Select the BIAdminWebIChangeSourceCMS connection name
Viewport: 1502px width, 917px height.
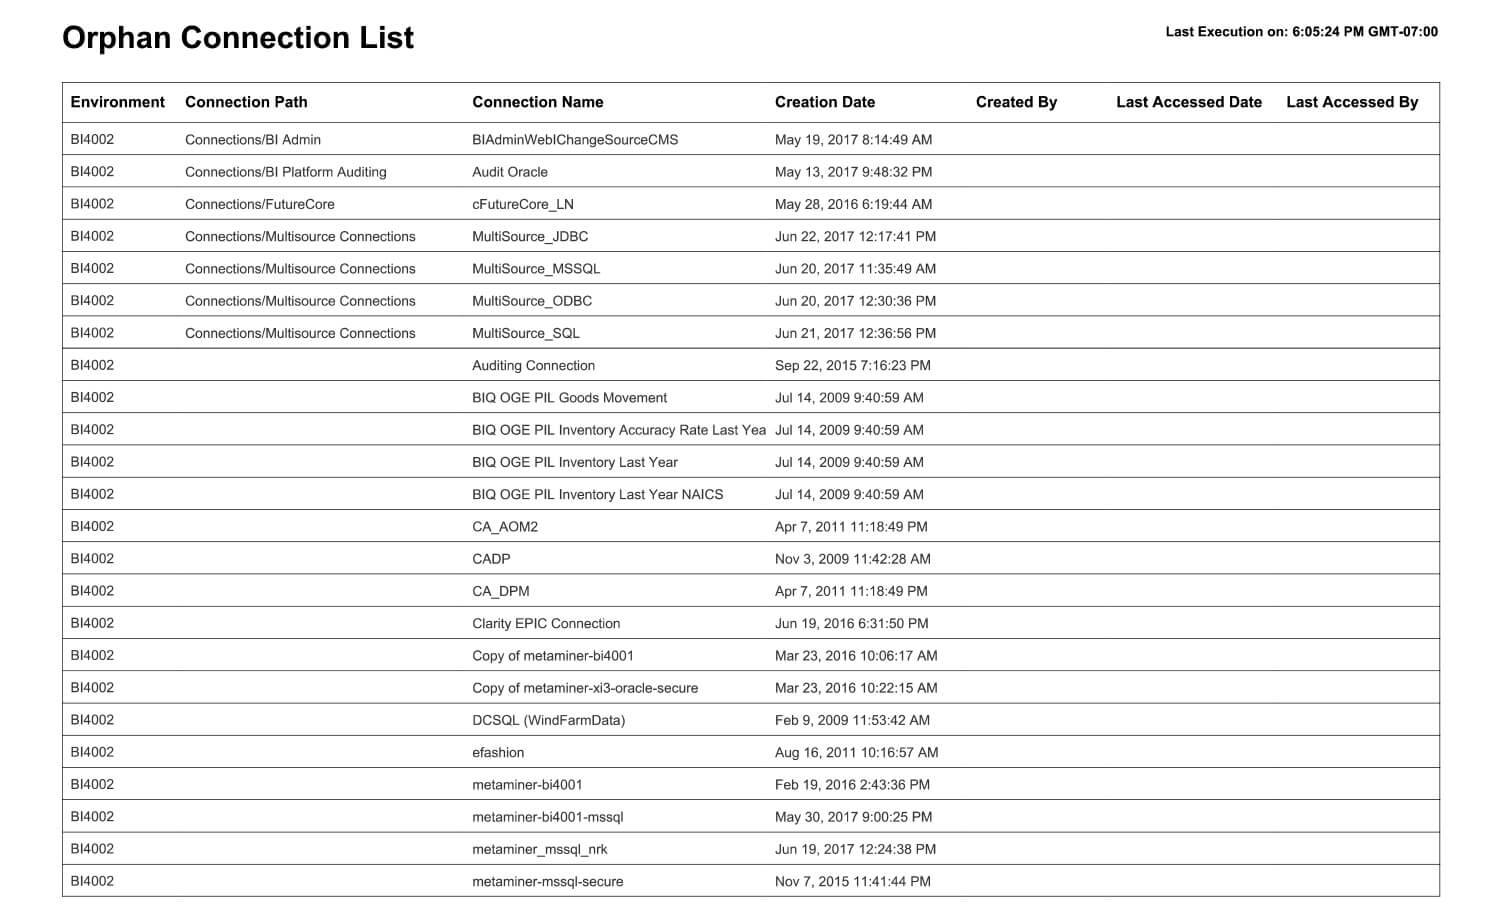(x=575, y=140)
